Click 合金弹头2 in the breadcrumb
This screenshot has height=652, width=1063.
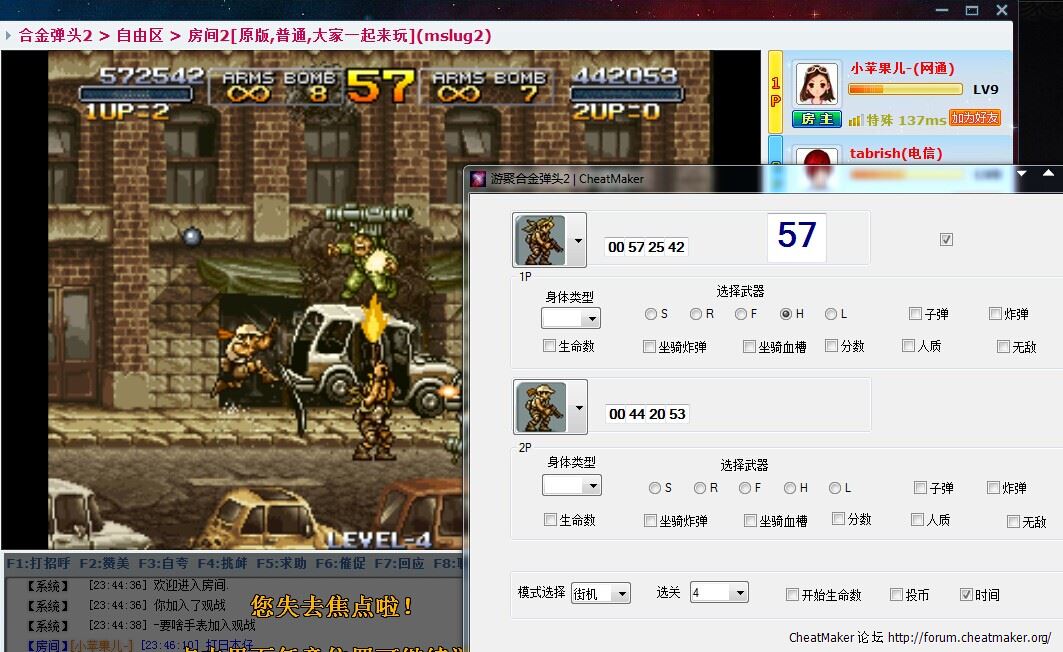point(55,36)
